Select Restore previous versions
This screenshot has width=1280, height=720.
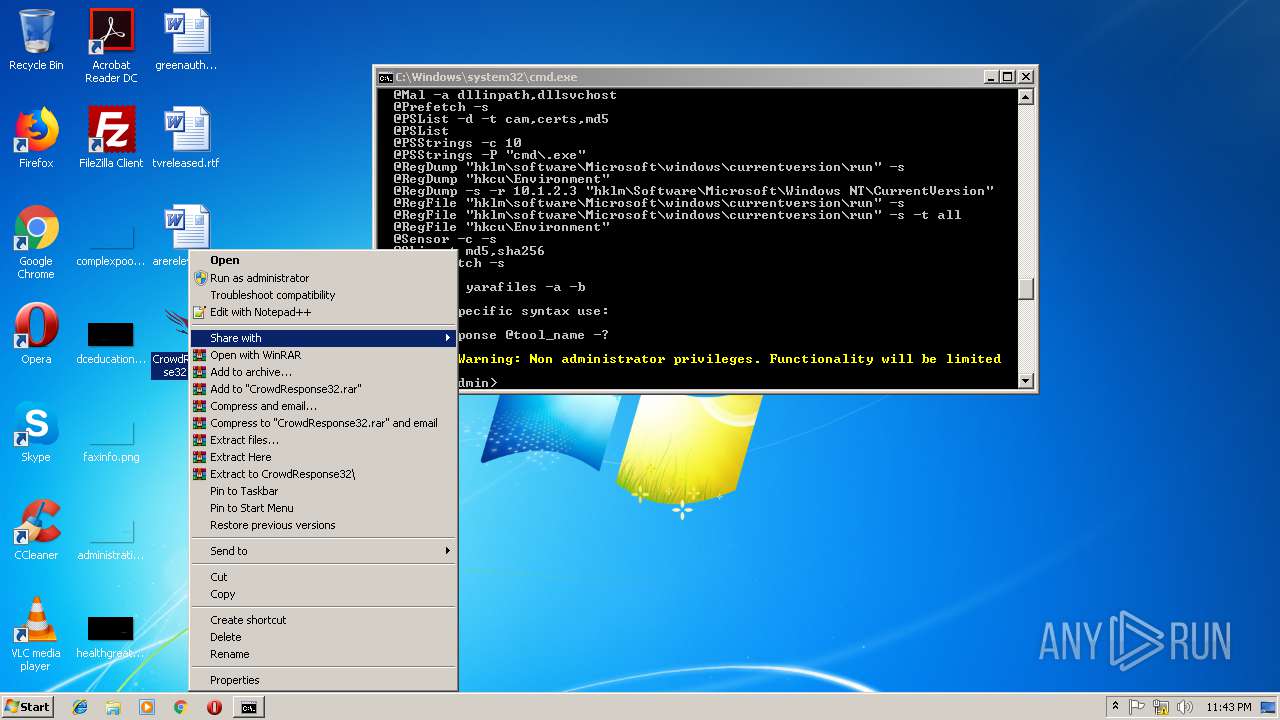[x=324, y=525]
